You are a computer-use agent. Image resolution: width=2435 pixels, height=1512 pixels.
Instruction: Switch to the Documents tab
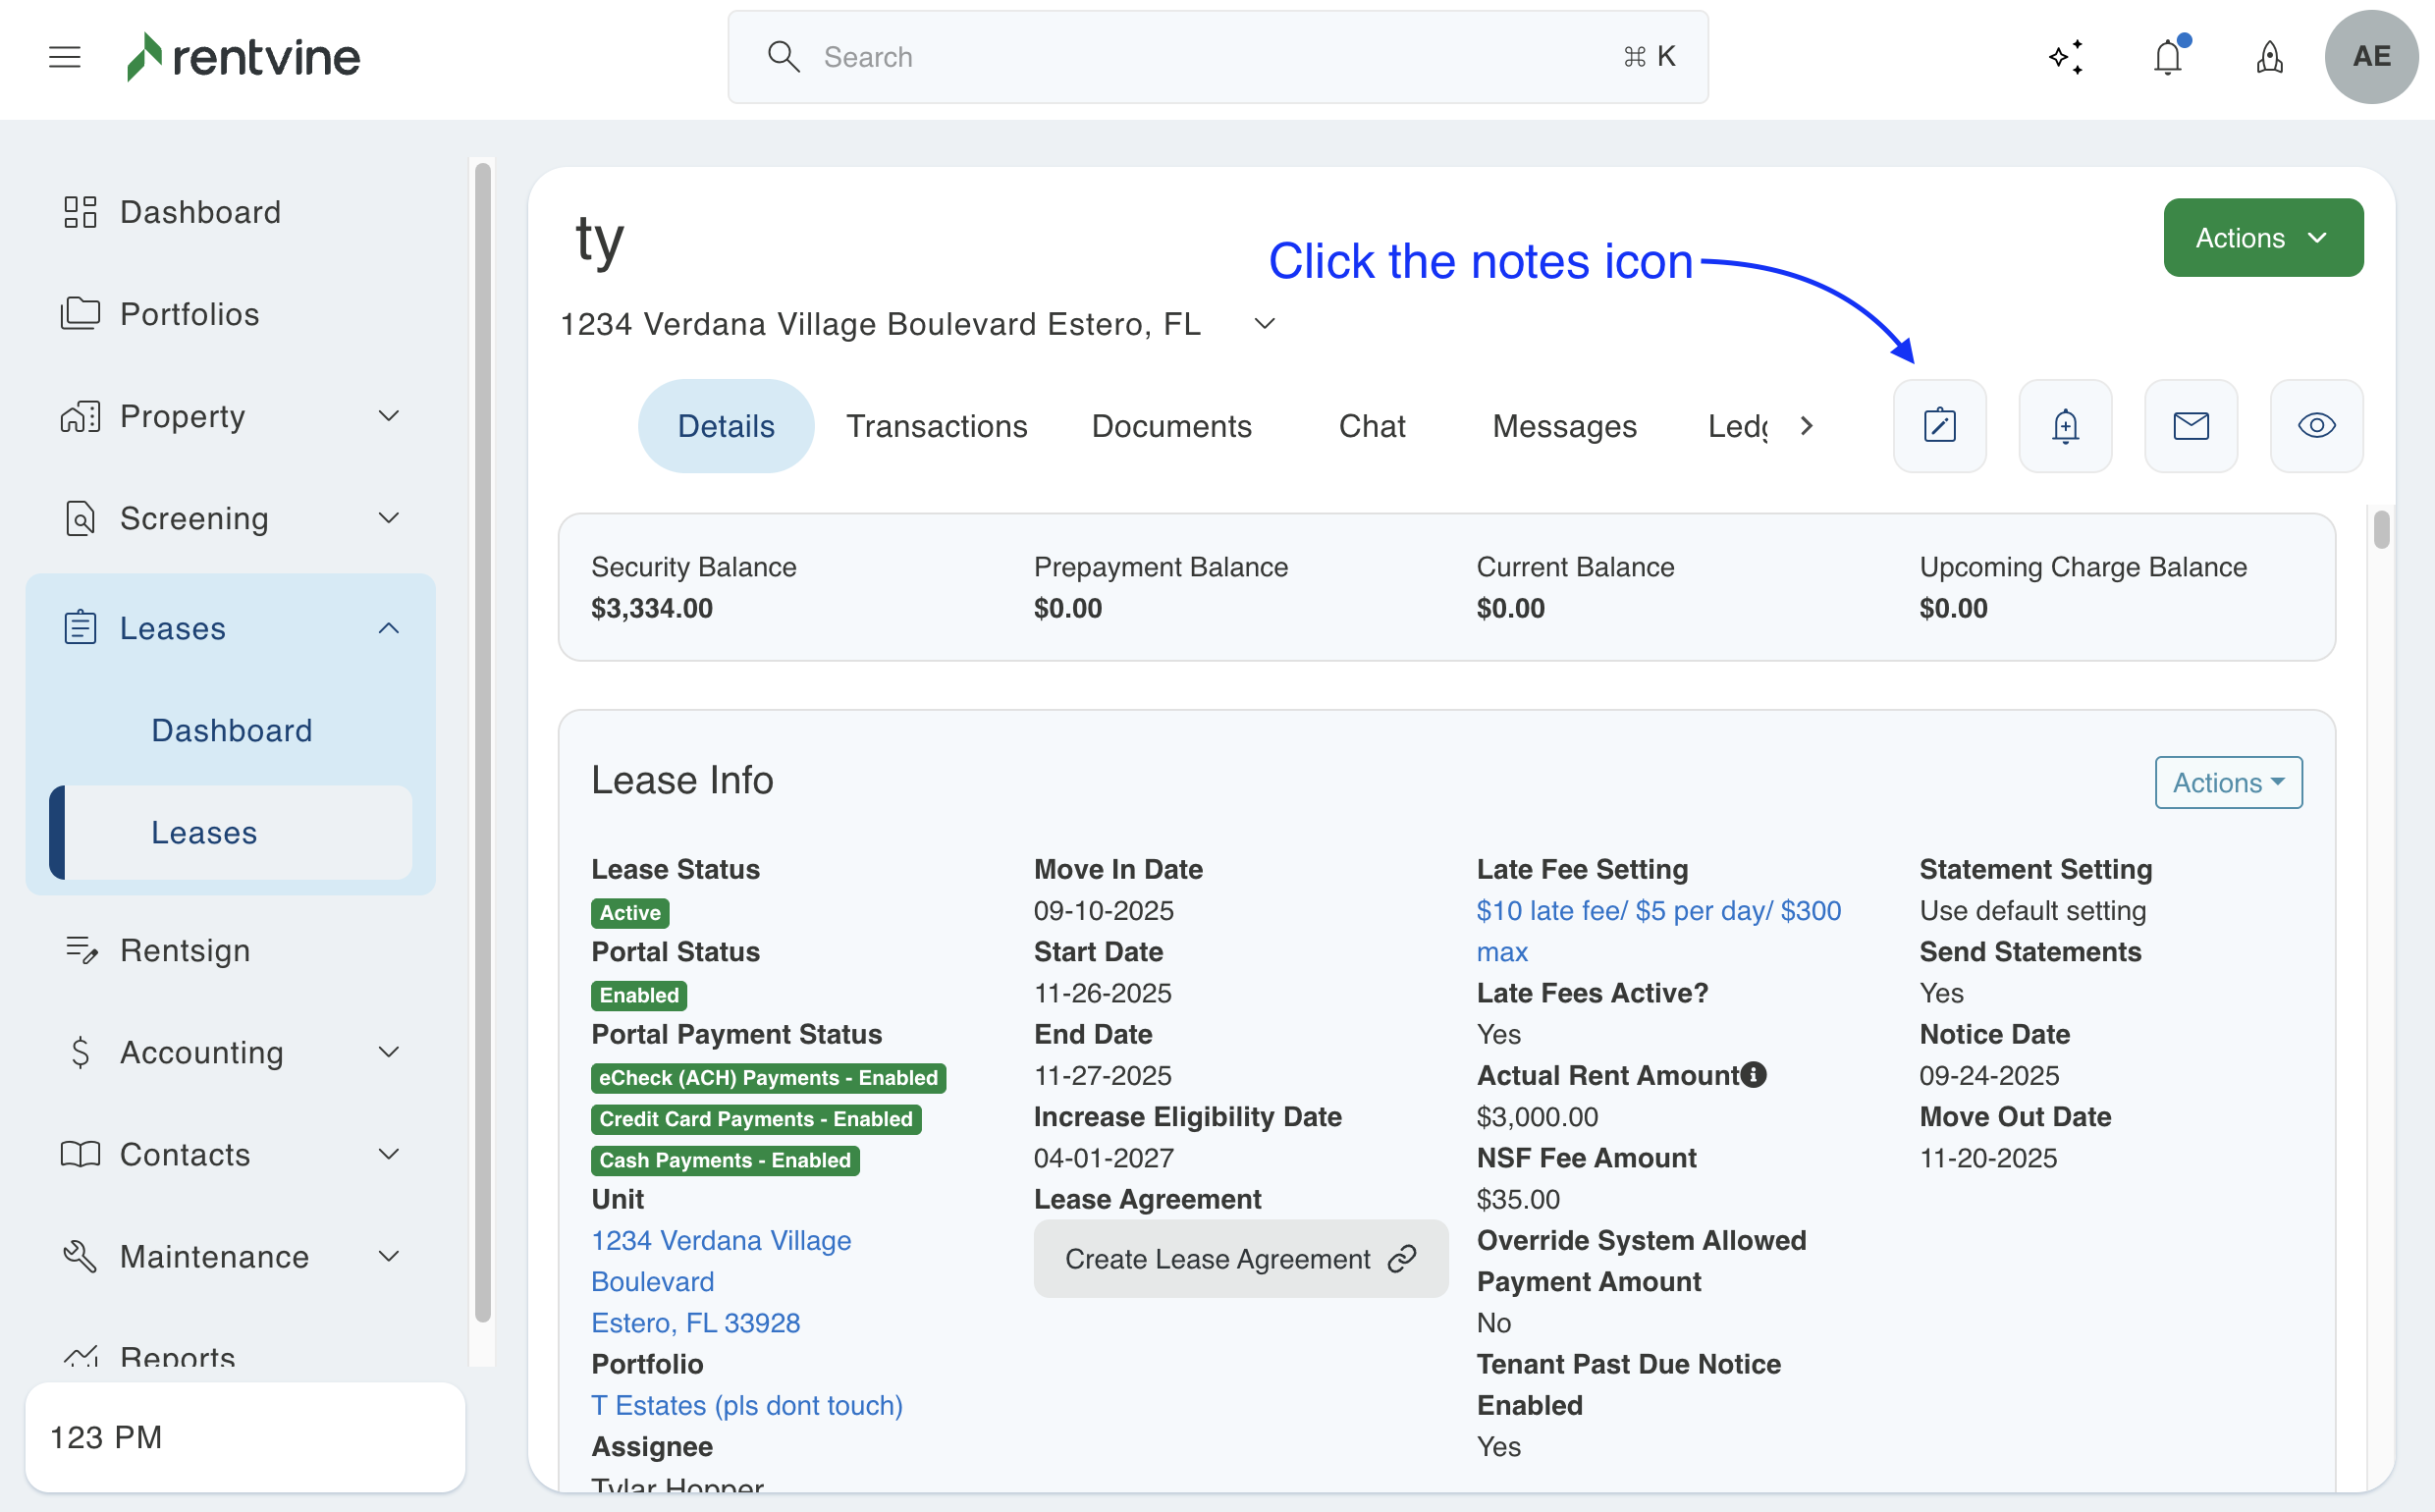[1171, 426]
